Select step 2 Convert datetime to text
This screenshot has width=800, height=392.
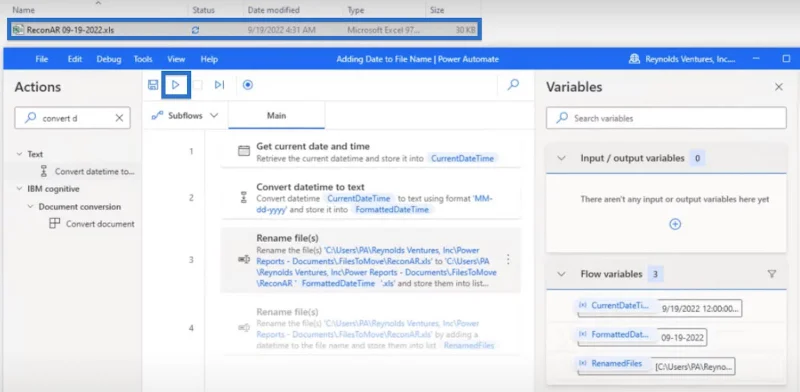tap(370, 198)
